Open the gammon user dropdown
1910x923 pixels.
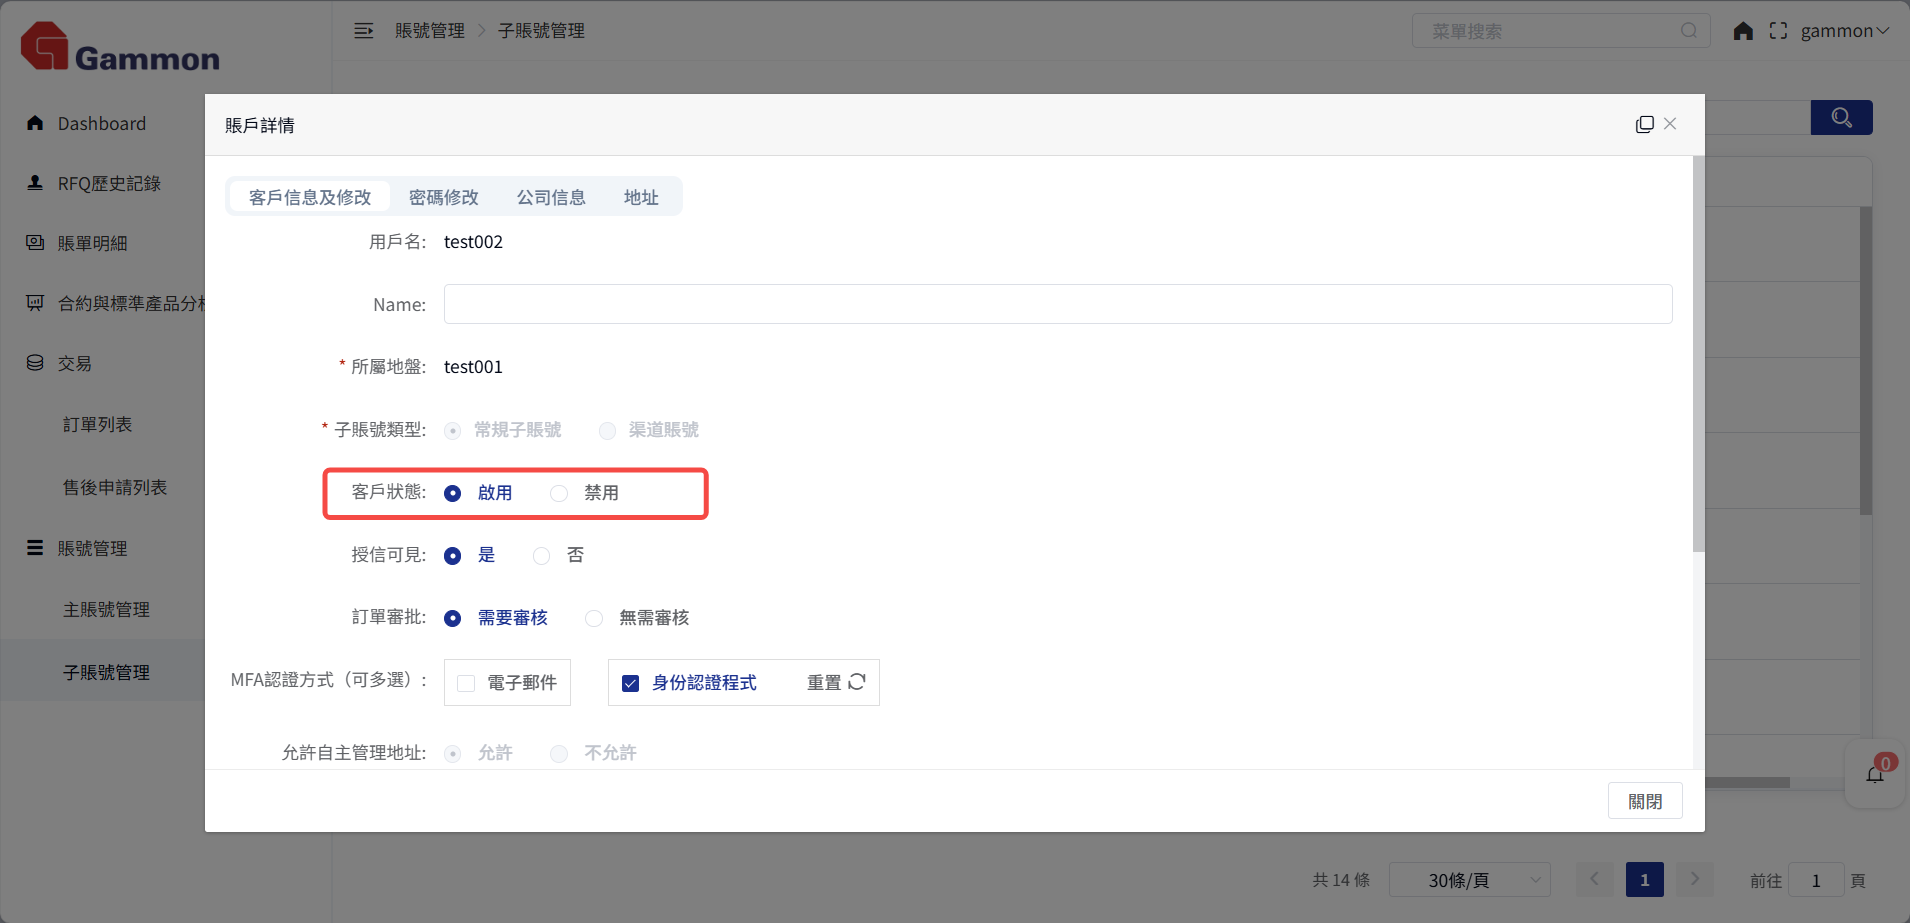click(x=1844, y=31)
